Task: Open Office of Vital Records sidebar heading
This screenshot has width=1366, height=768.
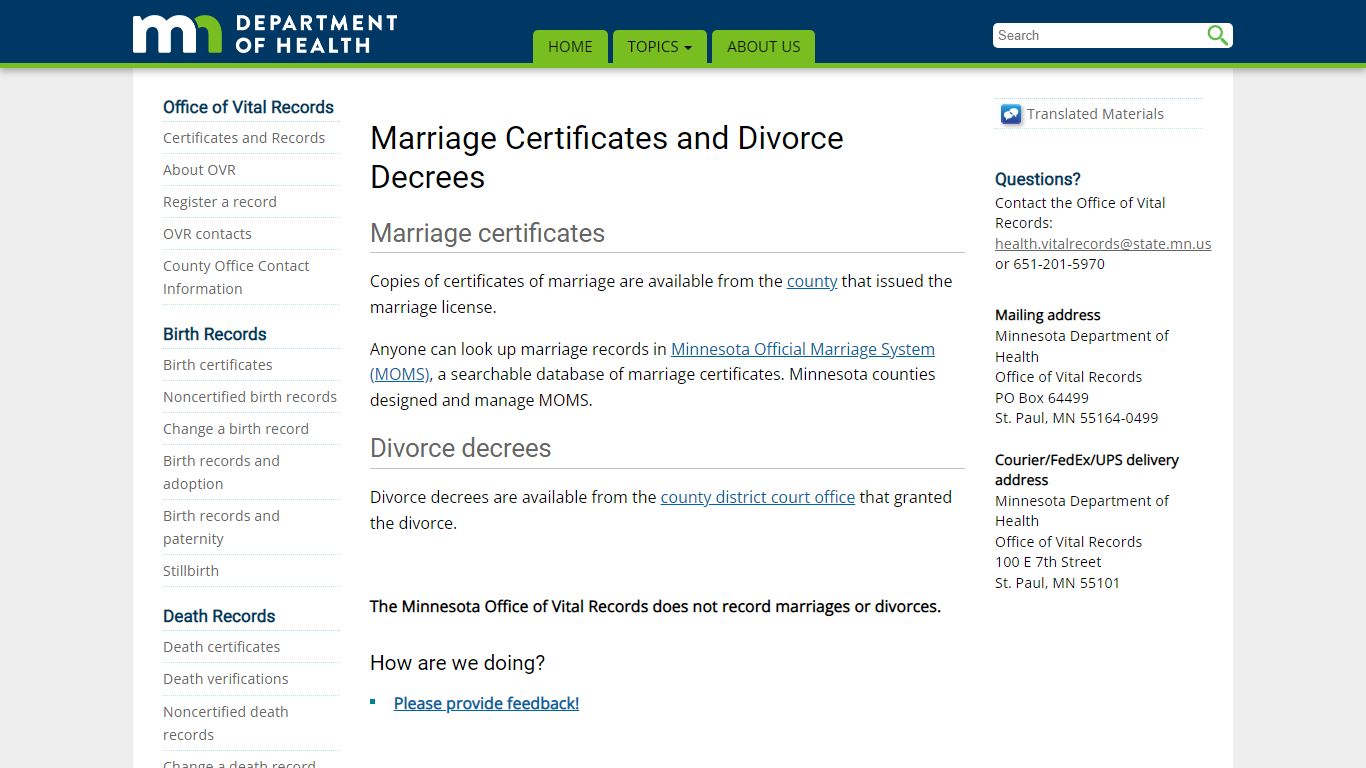Action: point(248,107)
